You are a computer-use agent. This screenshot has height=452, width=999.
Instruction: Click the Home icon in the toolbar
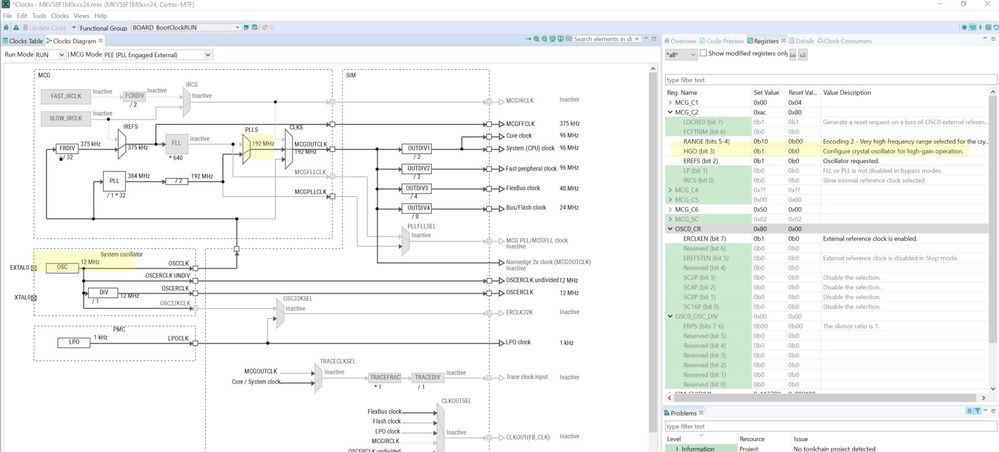pos(6,28)
